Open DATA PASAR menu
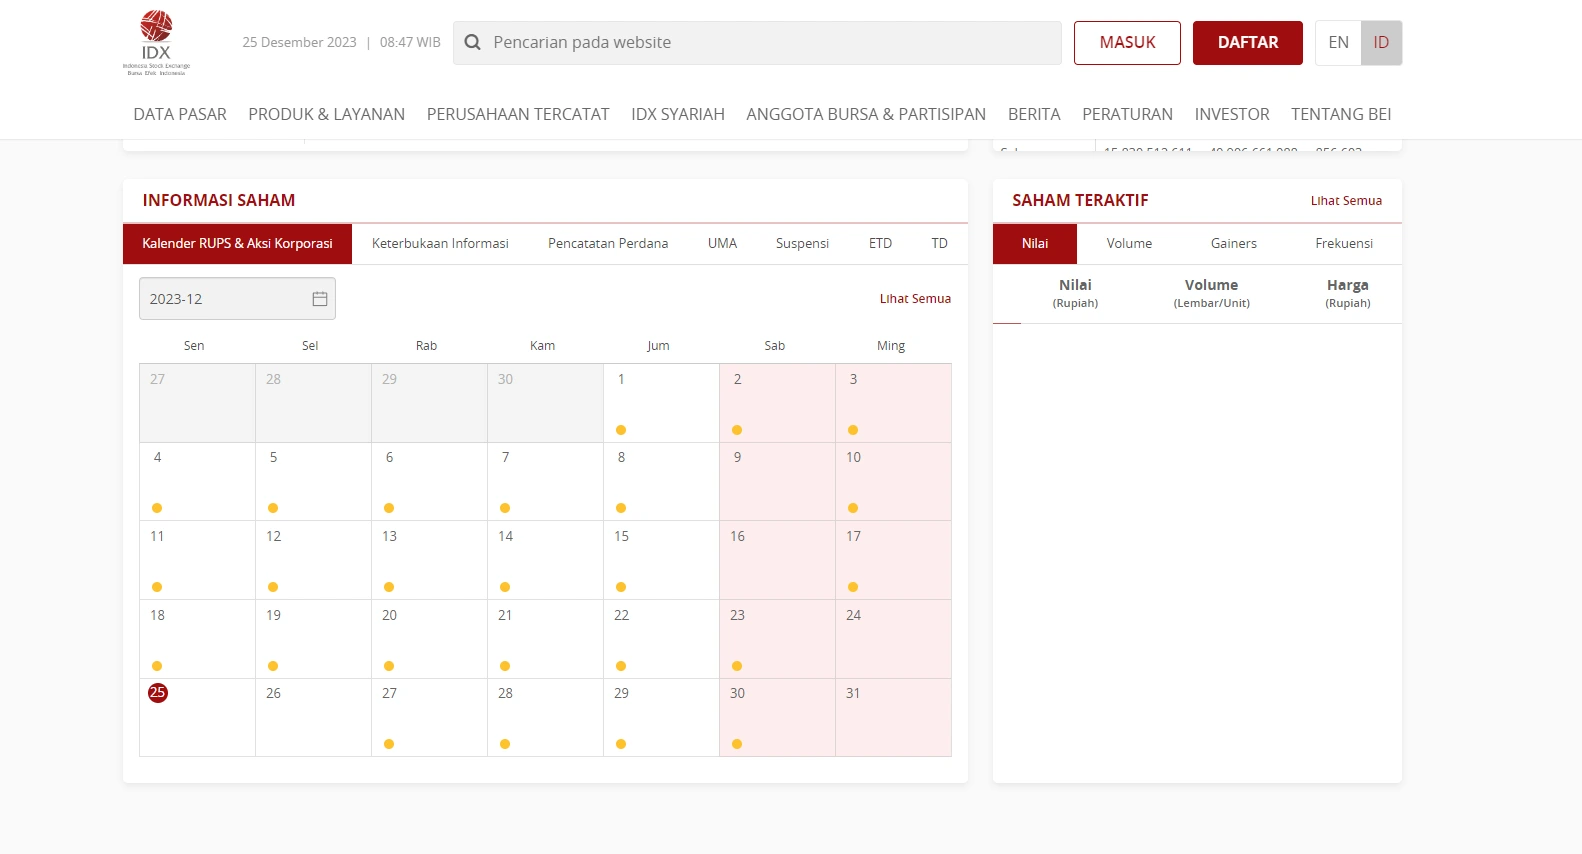 pyautogui.click(x=180, y=114)
